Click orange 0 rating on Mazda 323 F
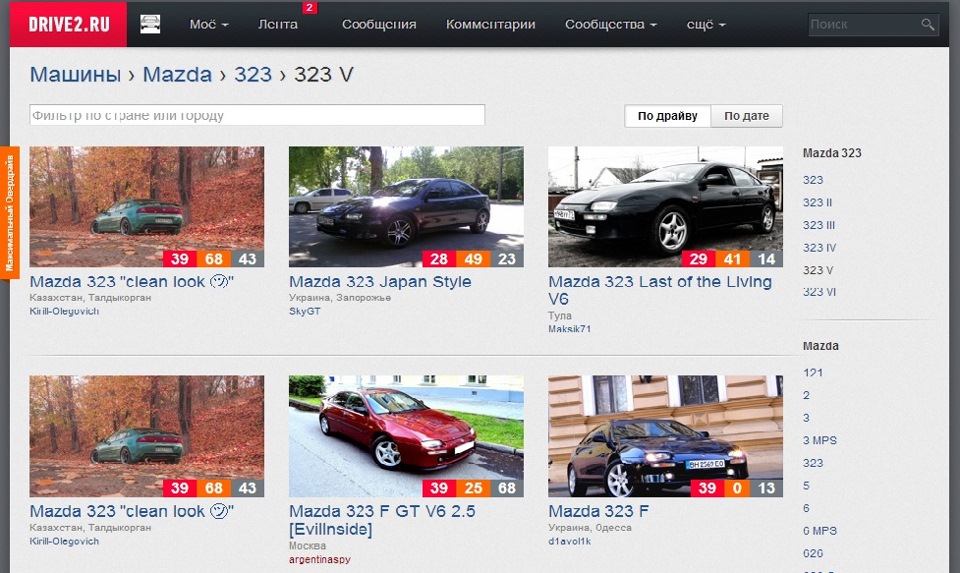The height and width of the screenshot is (573, 960). coord(737,488)
